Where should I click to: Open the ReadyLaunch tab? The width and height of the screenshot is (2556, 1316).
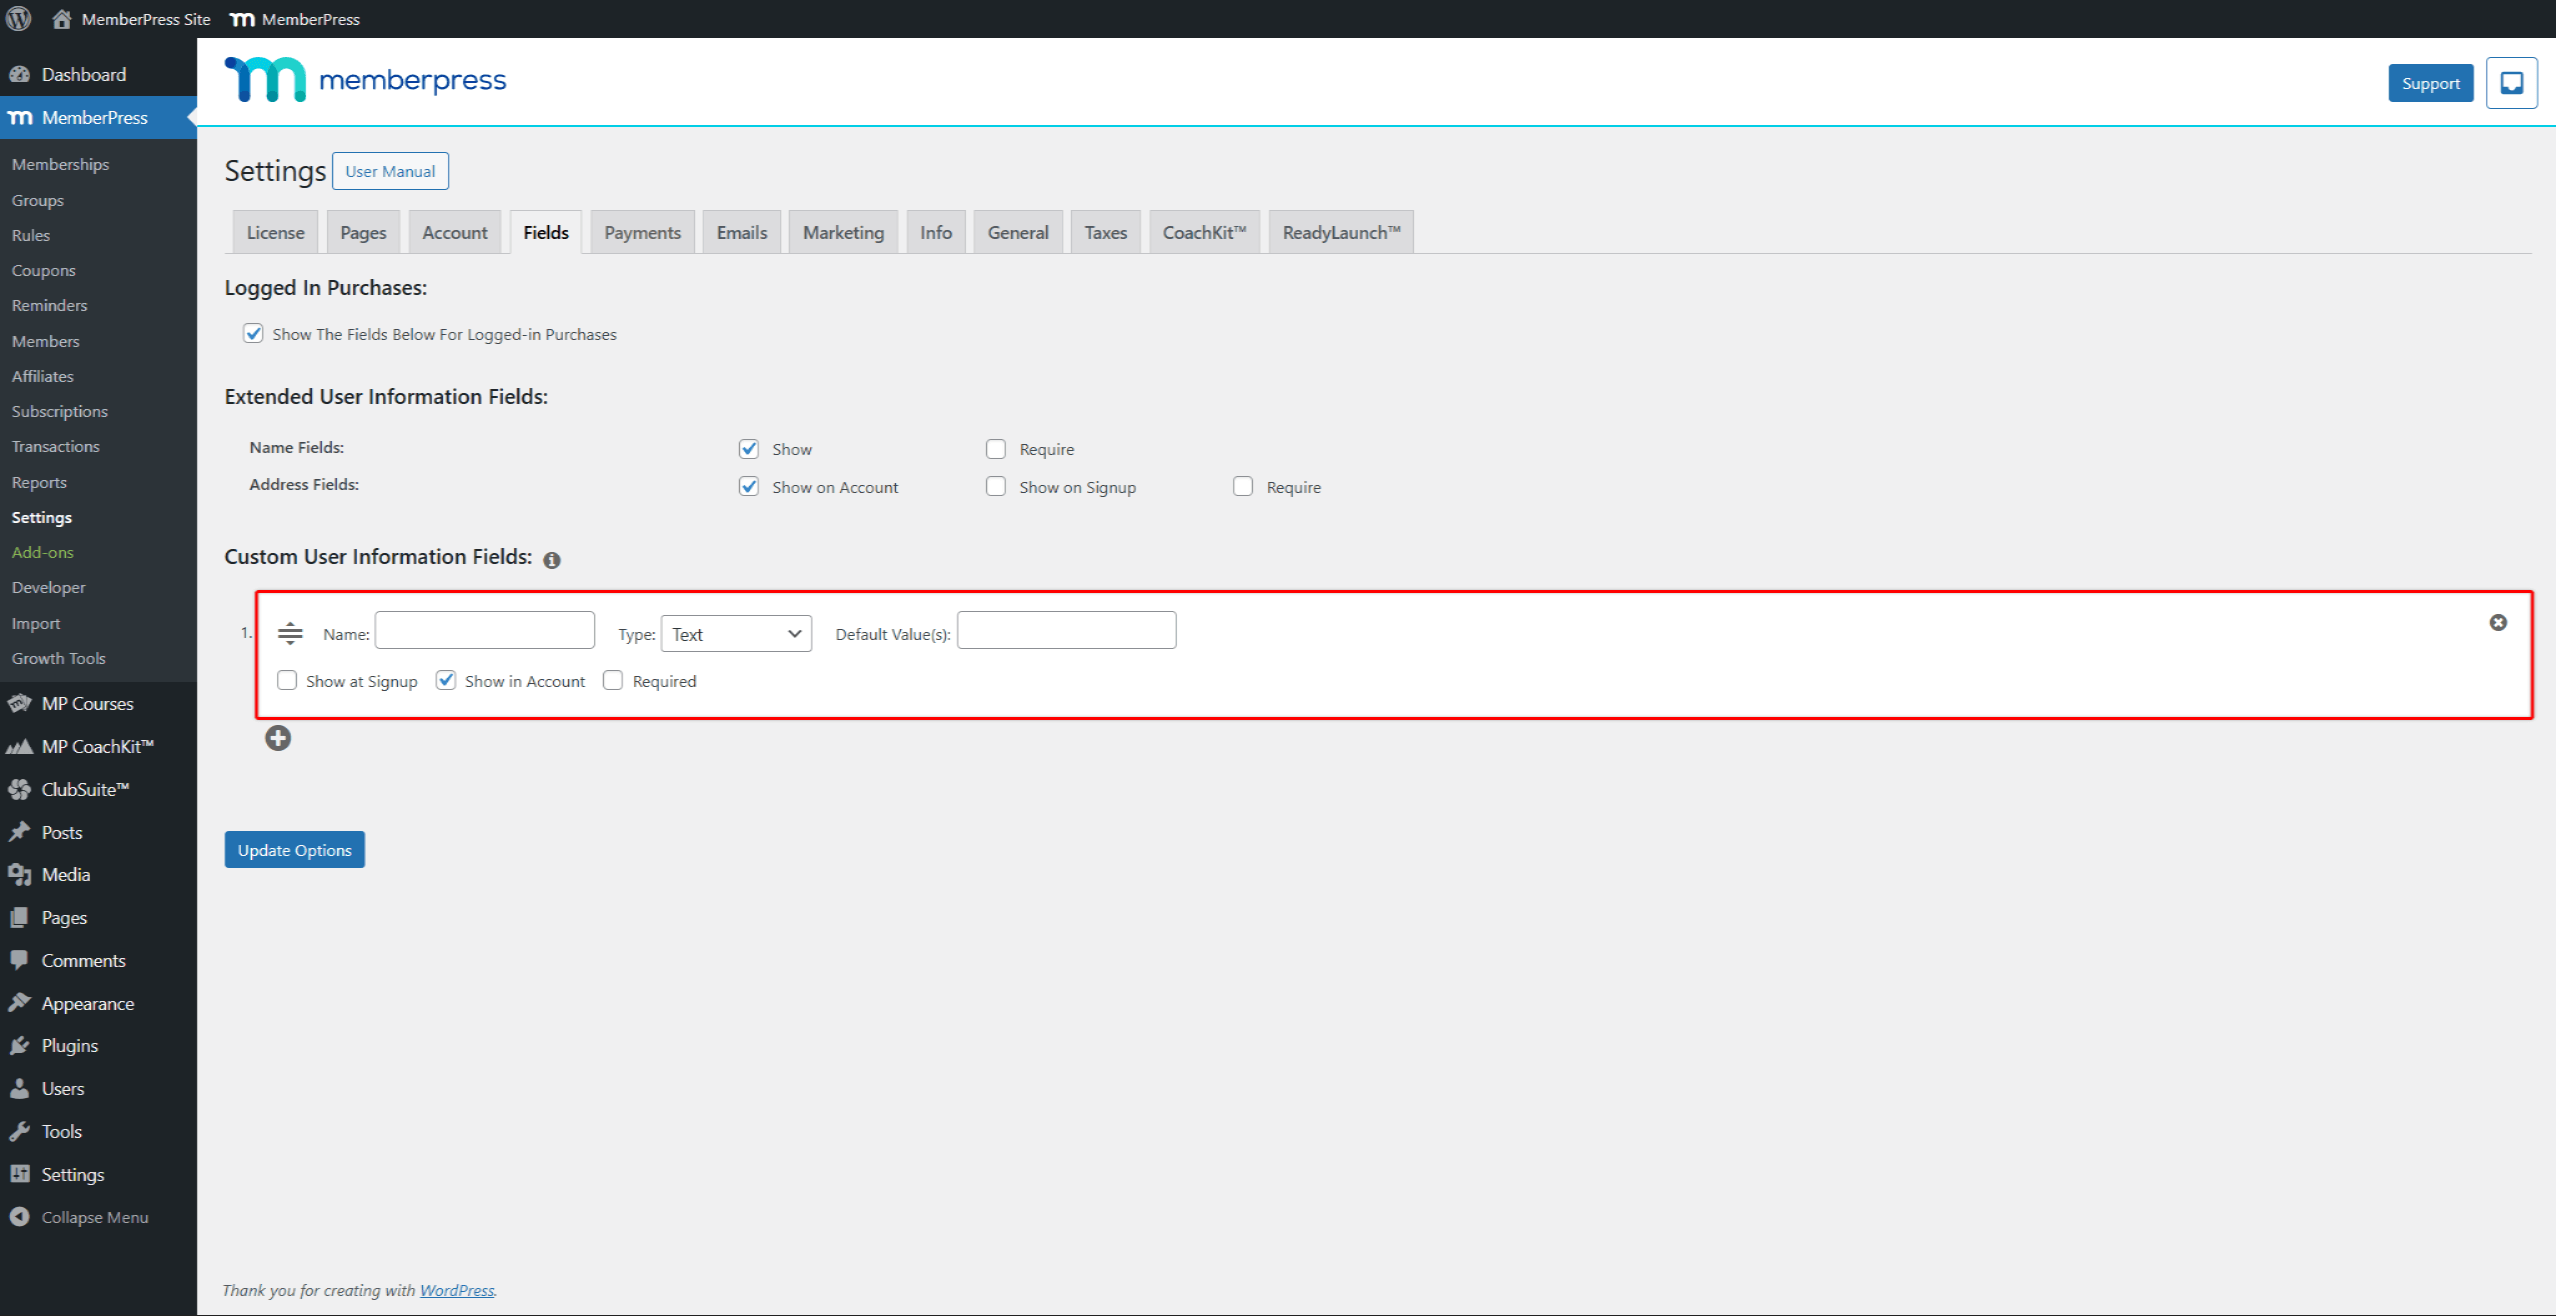(1341, 232)
